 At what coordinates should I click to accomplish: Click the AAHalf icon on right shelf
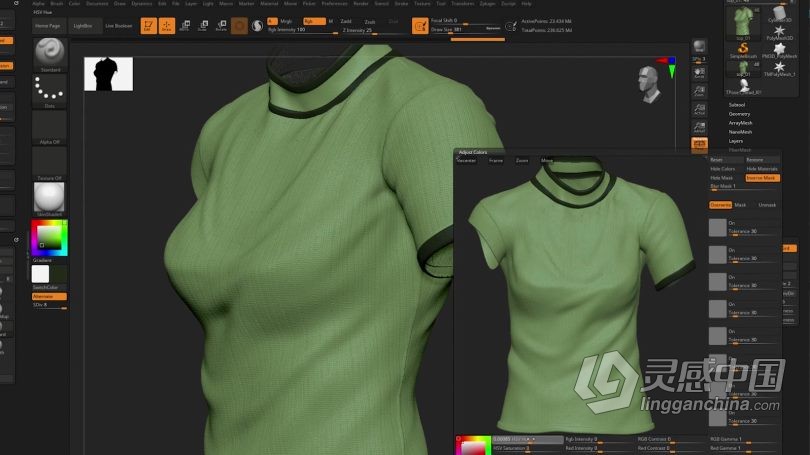tap(699, 128)
